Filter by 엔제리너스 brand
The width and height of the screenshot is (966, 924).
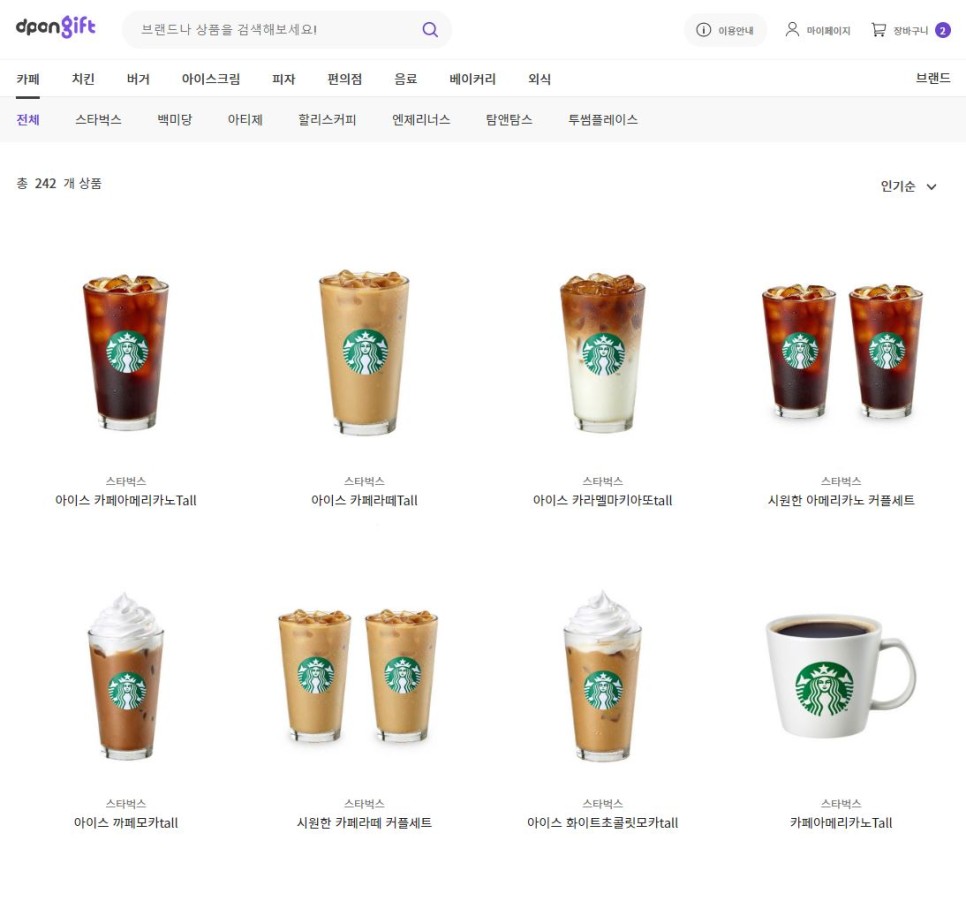[x=421, y=120]
